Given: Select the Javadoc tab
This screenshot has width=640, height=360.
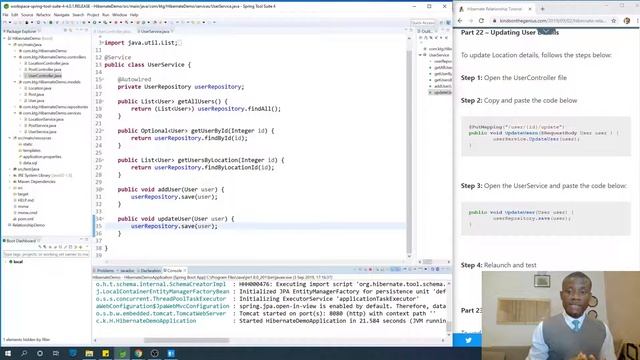Looking at the screenshot, I should click(x=127, y=271).
